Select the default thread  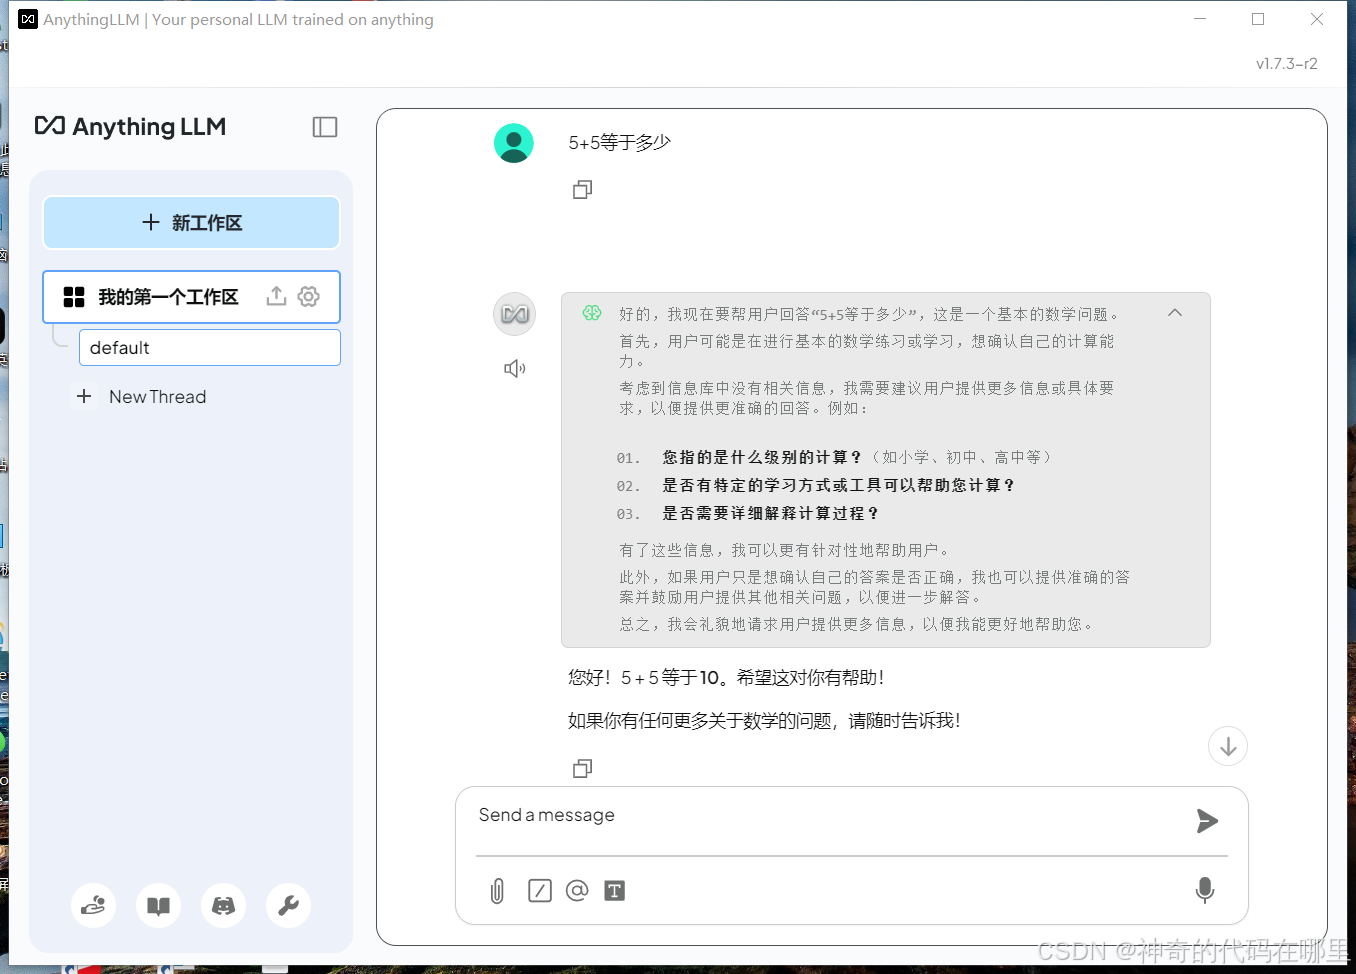pos(209,348)
